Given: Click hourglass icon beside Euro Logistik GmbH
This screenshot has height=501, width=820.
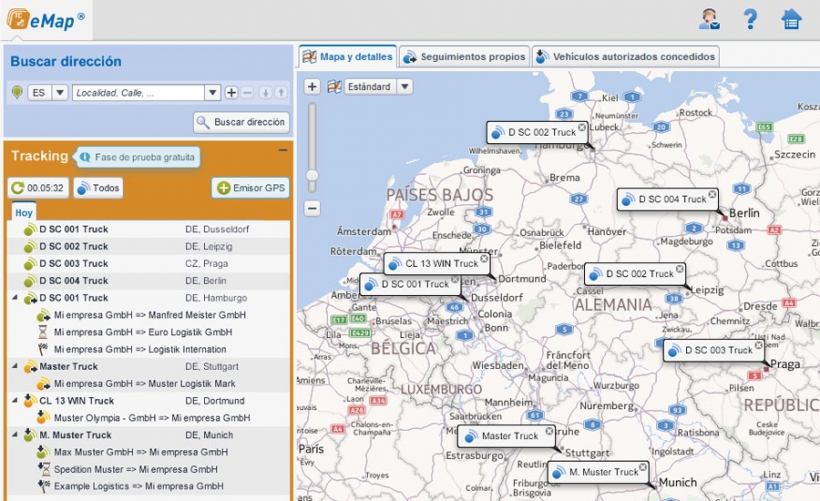Looking at the screenshot, I should pos(43,332).
